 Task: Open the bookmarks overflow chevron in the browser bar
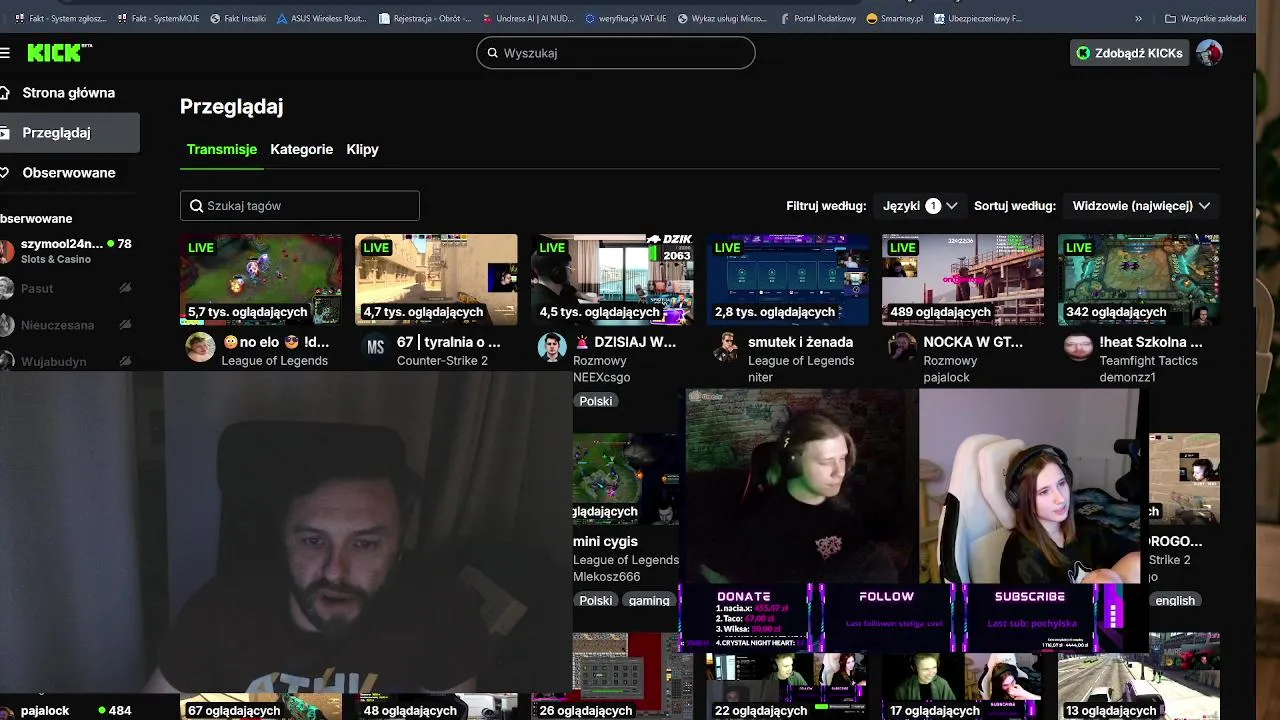(1138, 18)
